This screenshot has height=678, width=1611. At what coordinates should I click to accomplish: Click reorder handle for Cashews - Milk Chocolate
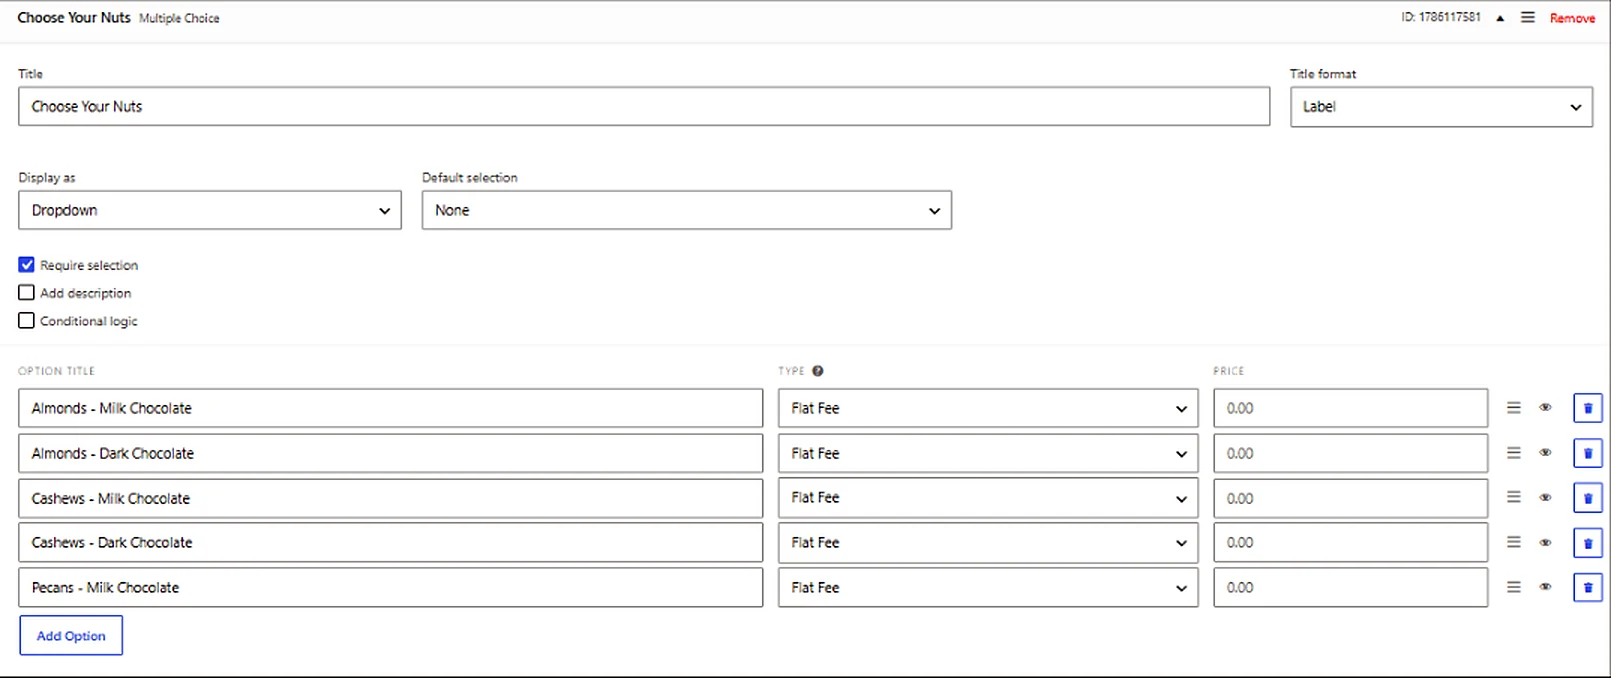[x=1514, y=497]
